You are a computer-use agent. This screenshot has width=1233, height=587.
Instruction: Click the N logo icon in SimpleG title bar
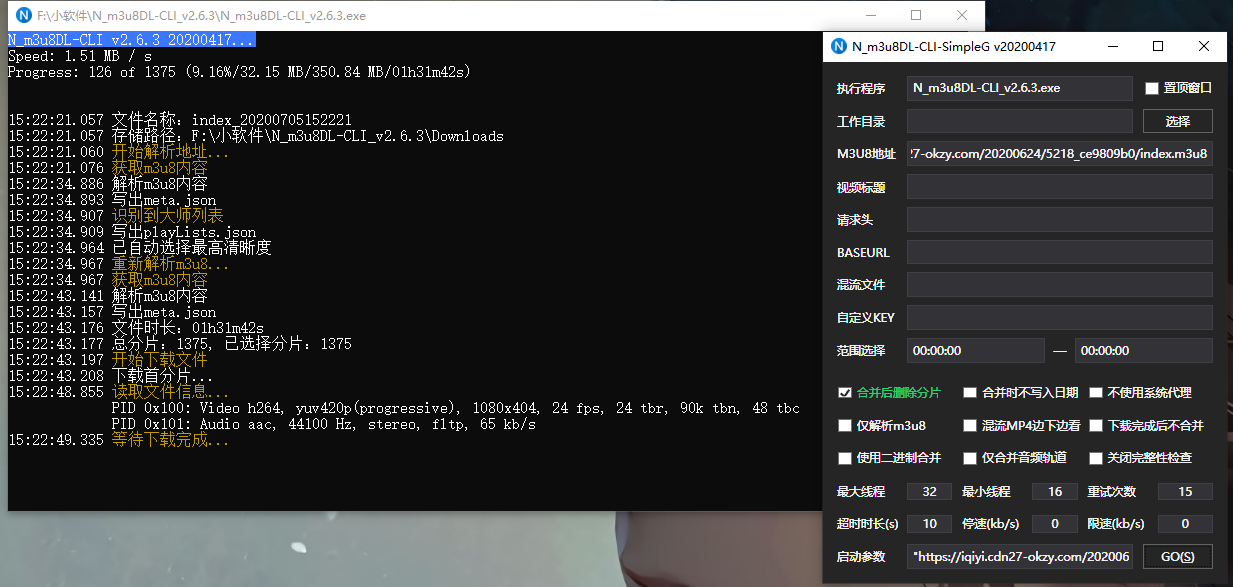(840, 46)
